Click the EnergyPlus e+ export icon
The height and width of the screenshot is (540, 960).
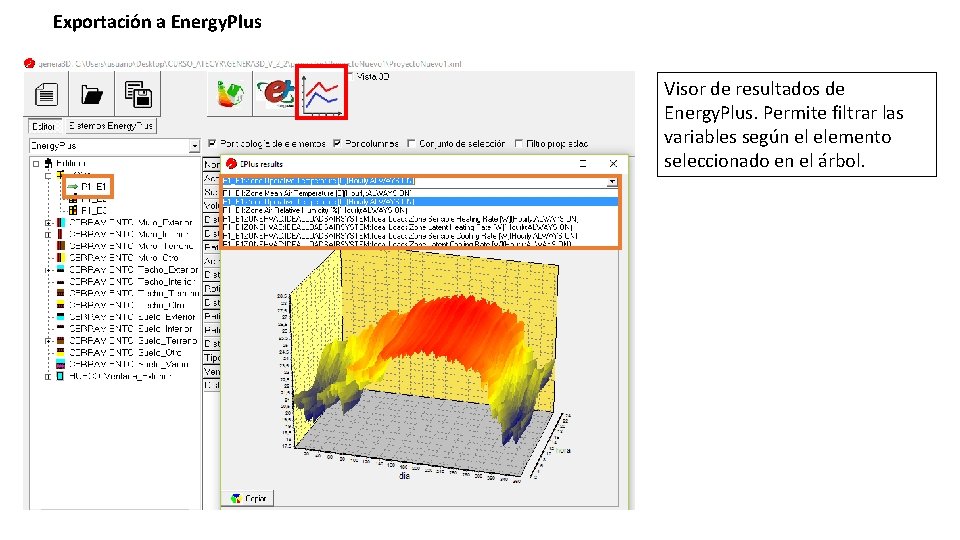(x=276, y=94)
